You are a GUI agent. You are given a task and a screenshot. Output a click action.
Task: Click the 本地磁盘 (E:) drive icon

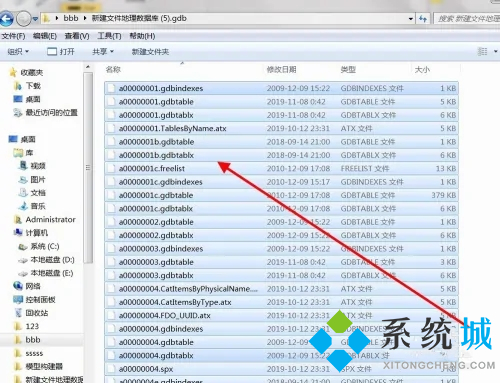23,274
